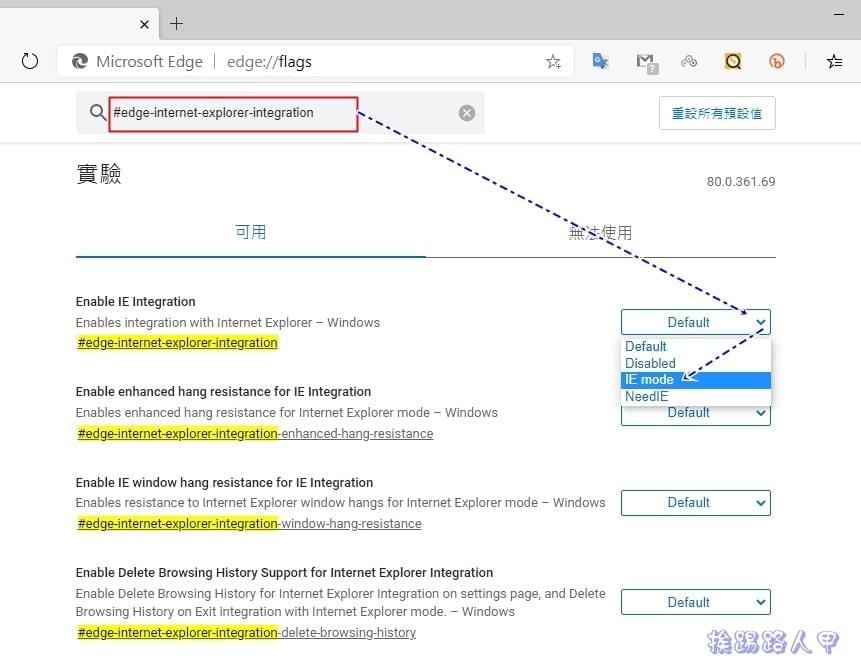Switch to the 無法使用 tab
This screenshot has width=861, height=671.
point(600,233)
